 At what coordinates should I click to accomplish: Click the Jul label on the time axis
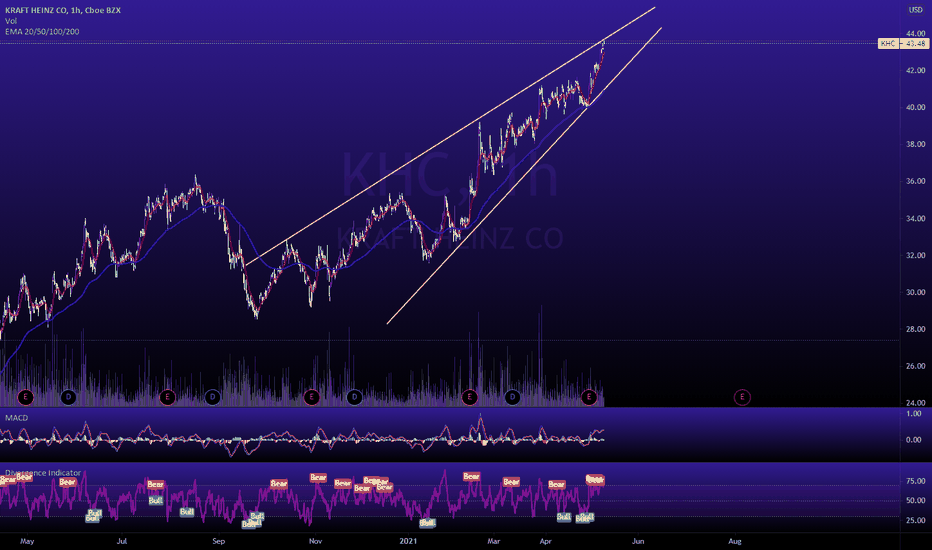click(122, 541)
